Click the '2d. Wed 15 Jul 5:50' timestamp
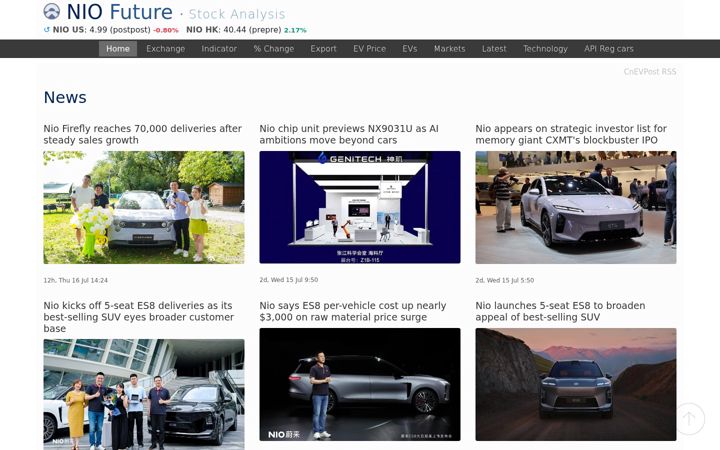 [505, 280]
